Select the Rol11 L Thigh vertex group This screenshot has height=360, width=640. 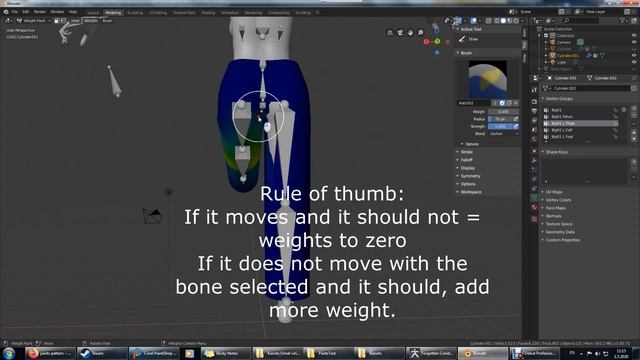[580, 123]
